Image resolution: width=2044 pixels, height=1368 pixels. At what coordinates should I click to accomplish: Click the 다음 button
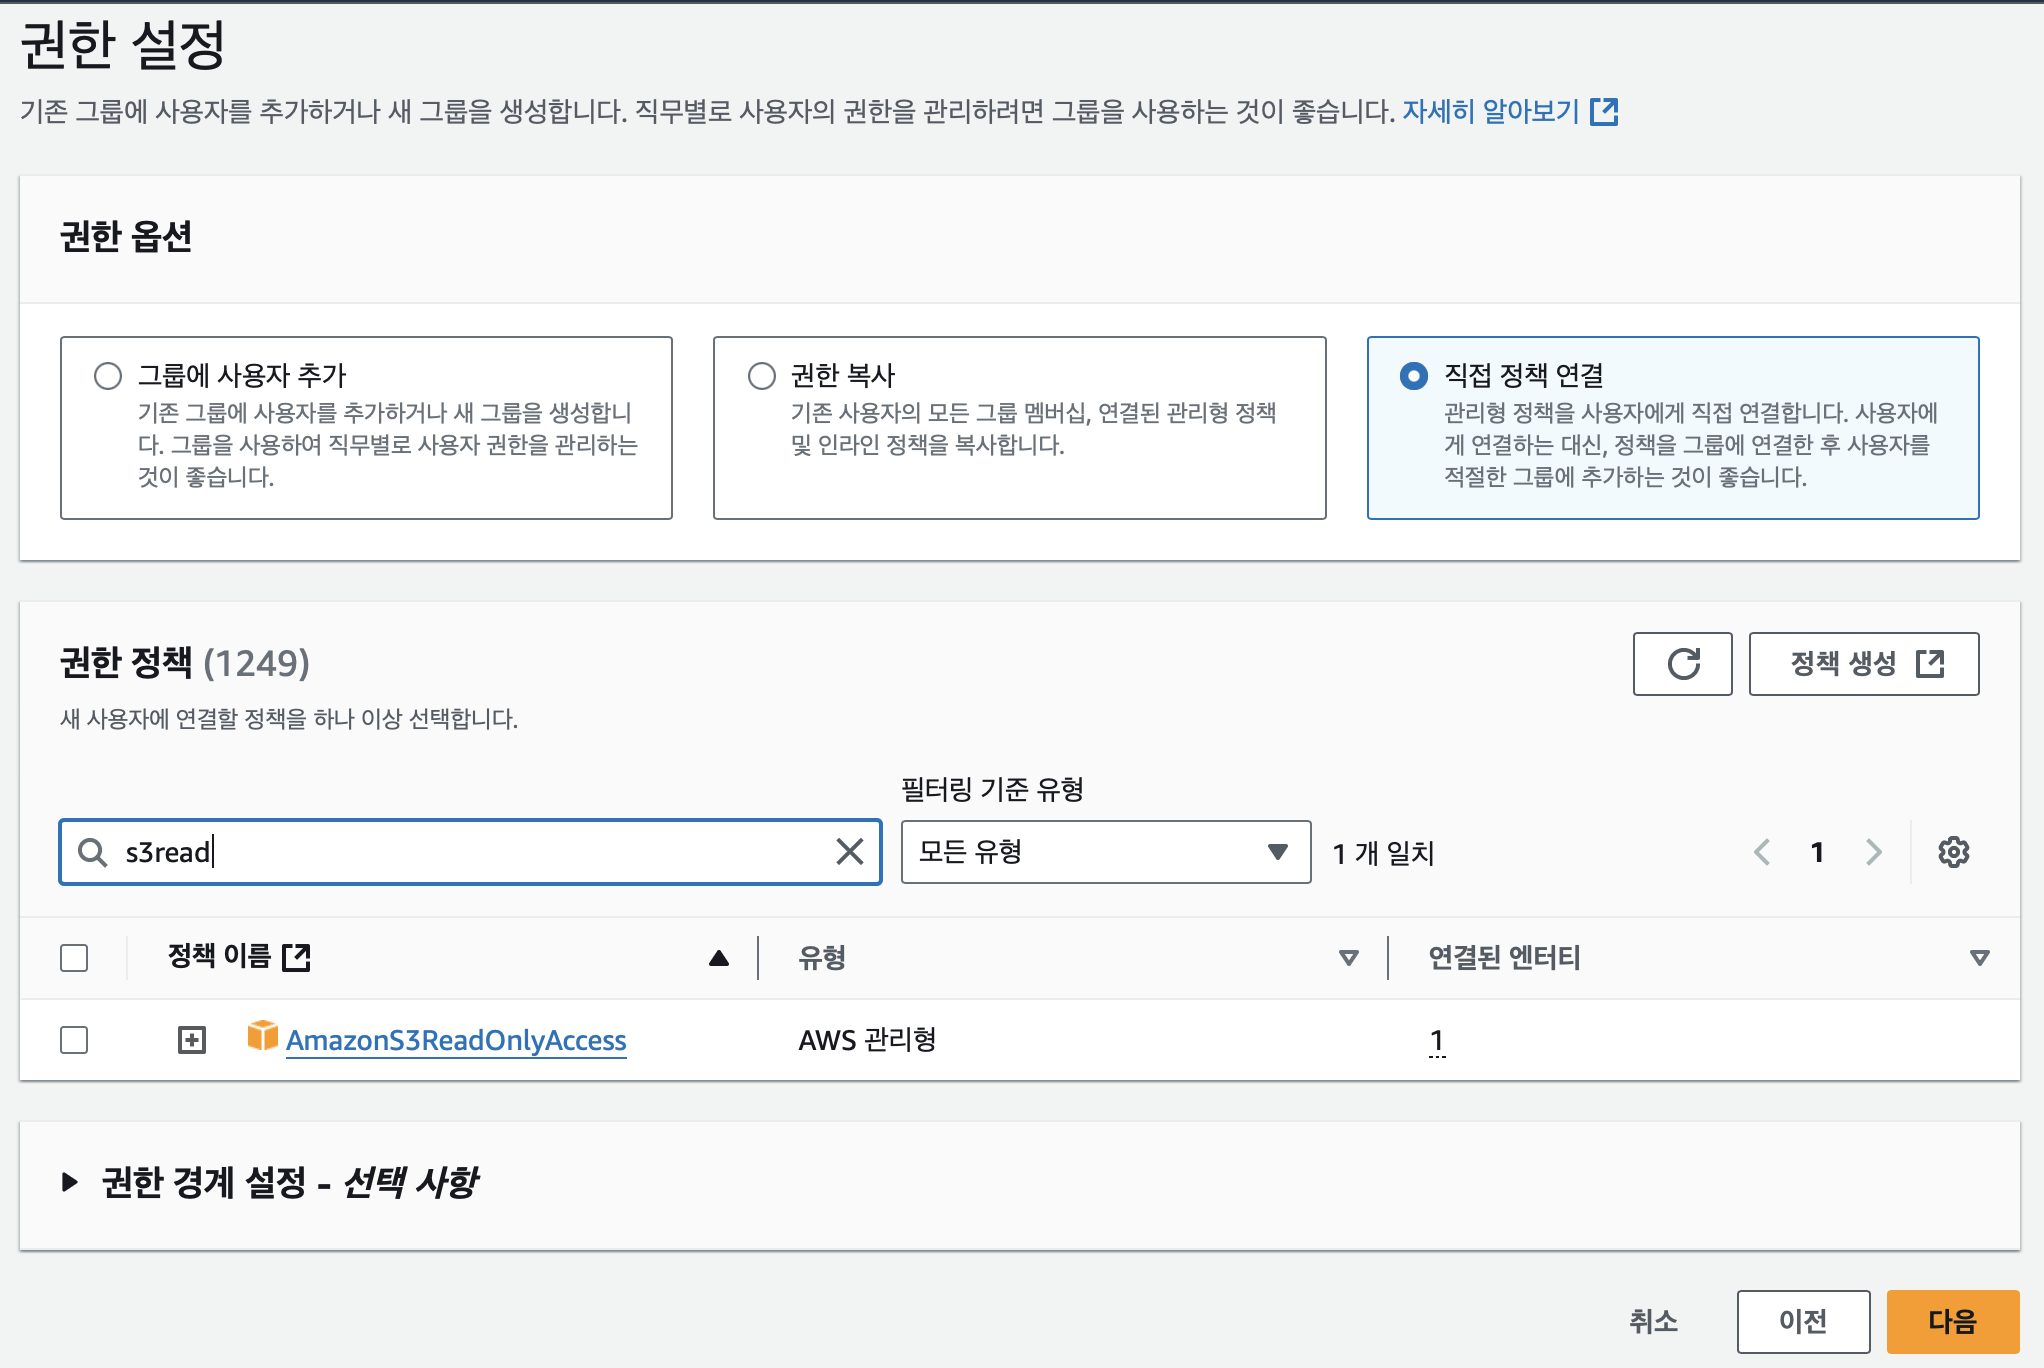point(1951,1321)
